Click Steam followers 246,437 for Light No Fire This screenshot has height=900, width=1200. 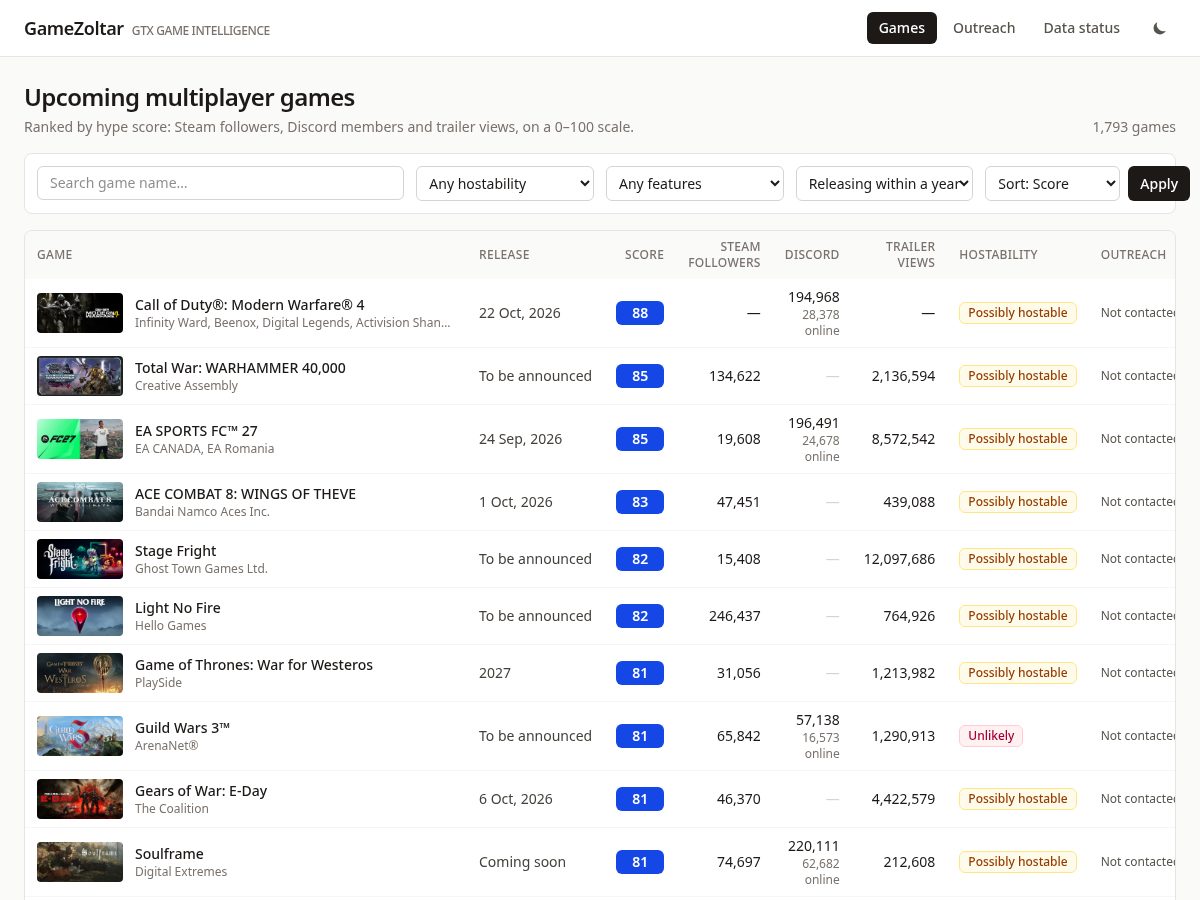coord(735,616)
